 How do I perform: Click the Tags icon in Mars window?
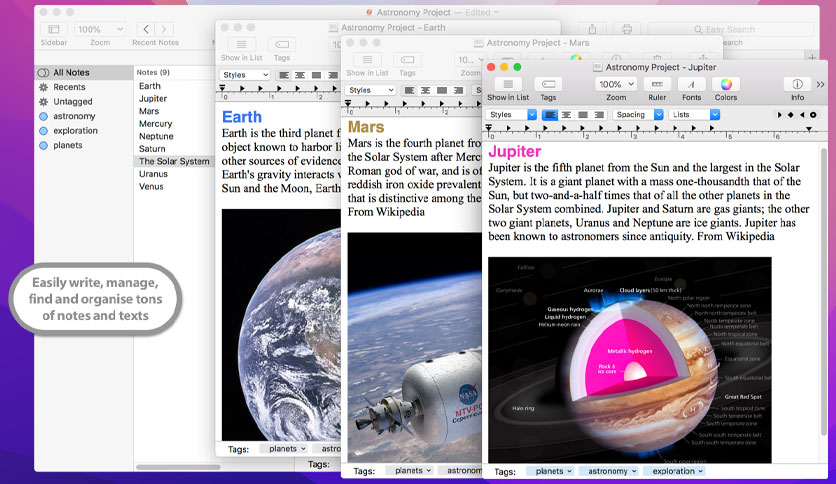[x=407, y=60]
